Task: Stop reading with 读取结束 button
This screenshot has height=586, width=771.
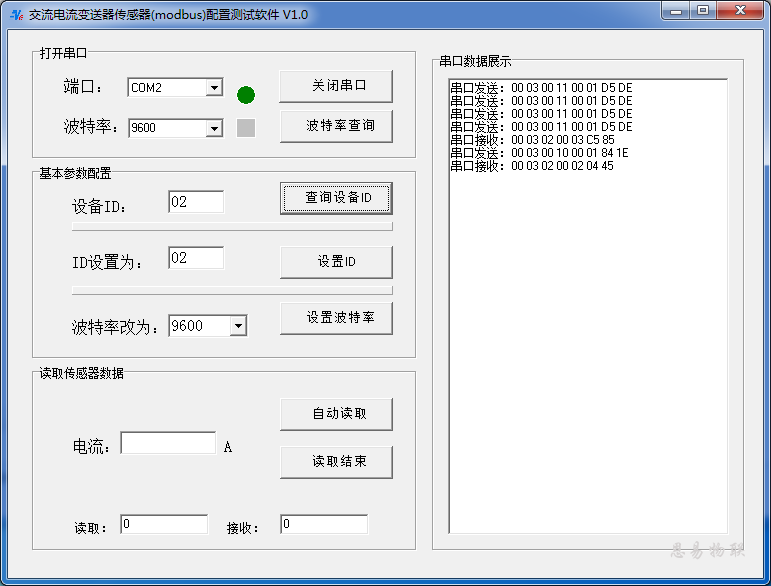Action: pos(336,462)
